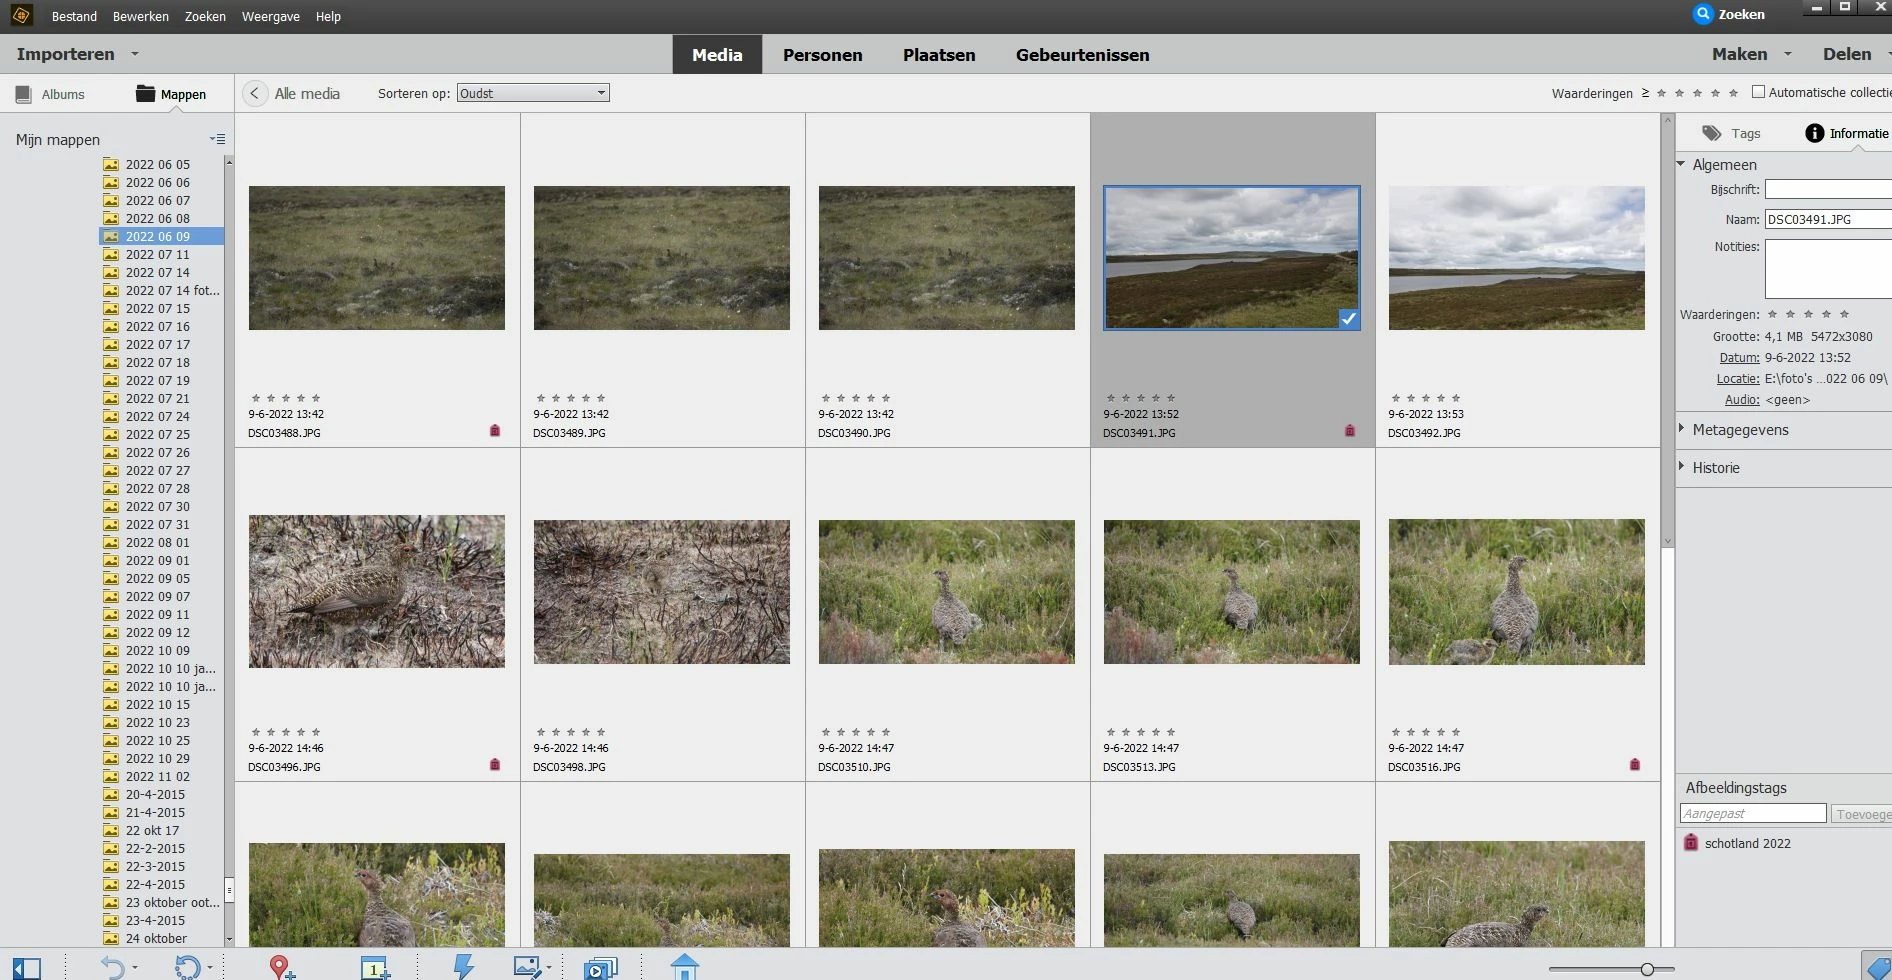Viewport: 1892px width, 980px height.
Task: Click the back arrow beside Alle media
Action: [255, 93]
